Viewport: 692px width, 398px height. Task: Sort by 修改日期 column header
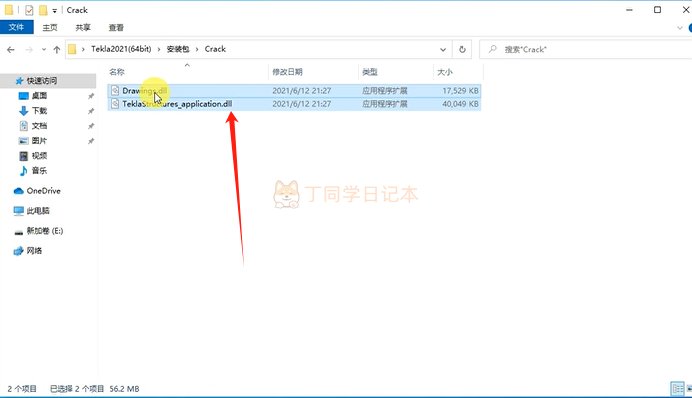287,72
